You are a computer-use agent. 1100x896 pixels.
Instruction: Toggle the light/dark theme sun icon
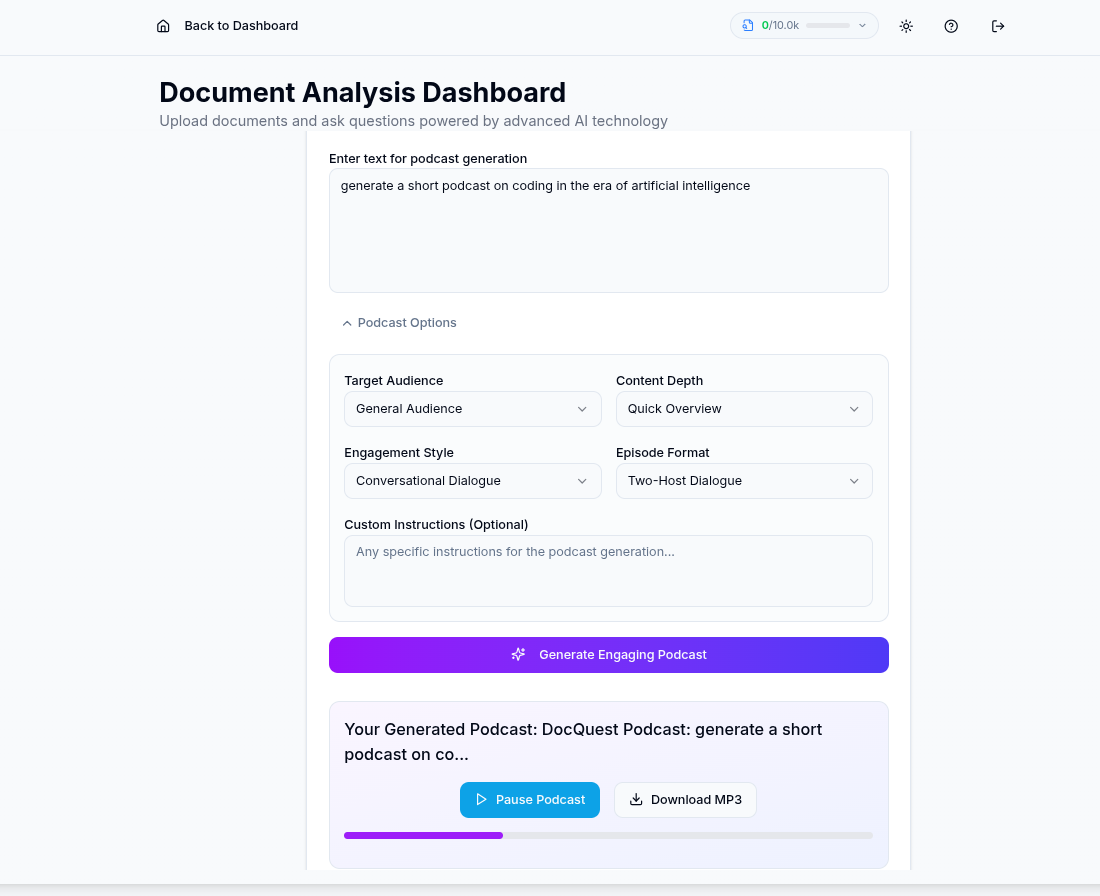point(906,26)
